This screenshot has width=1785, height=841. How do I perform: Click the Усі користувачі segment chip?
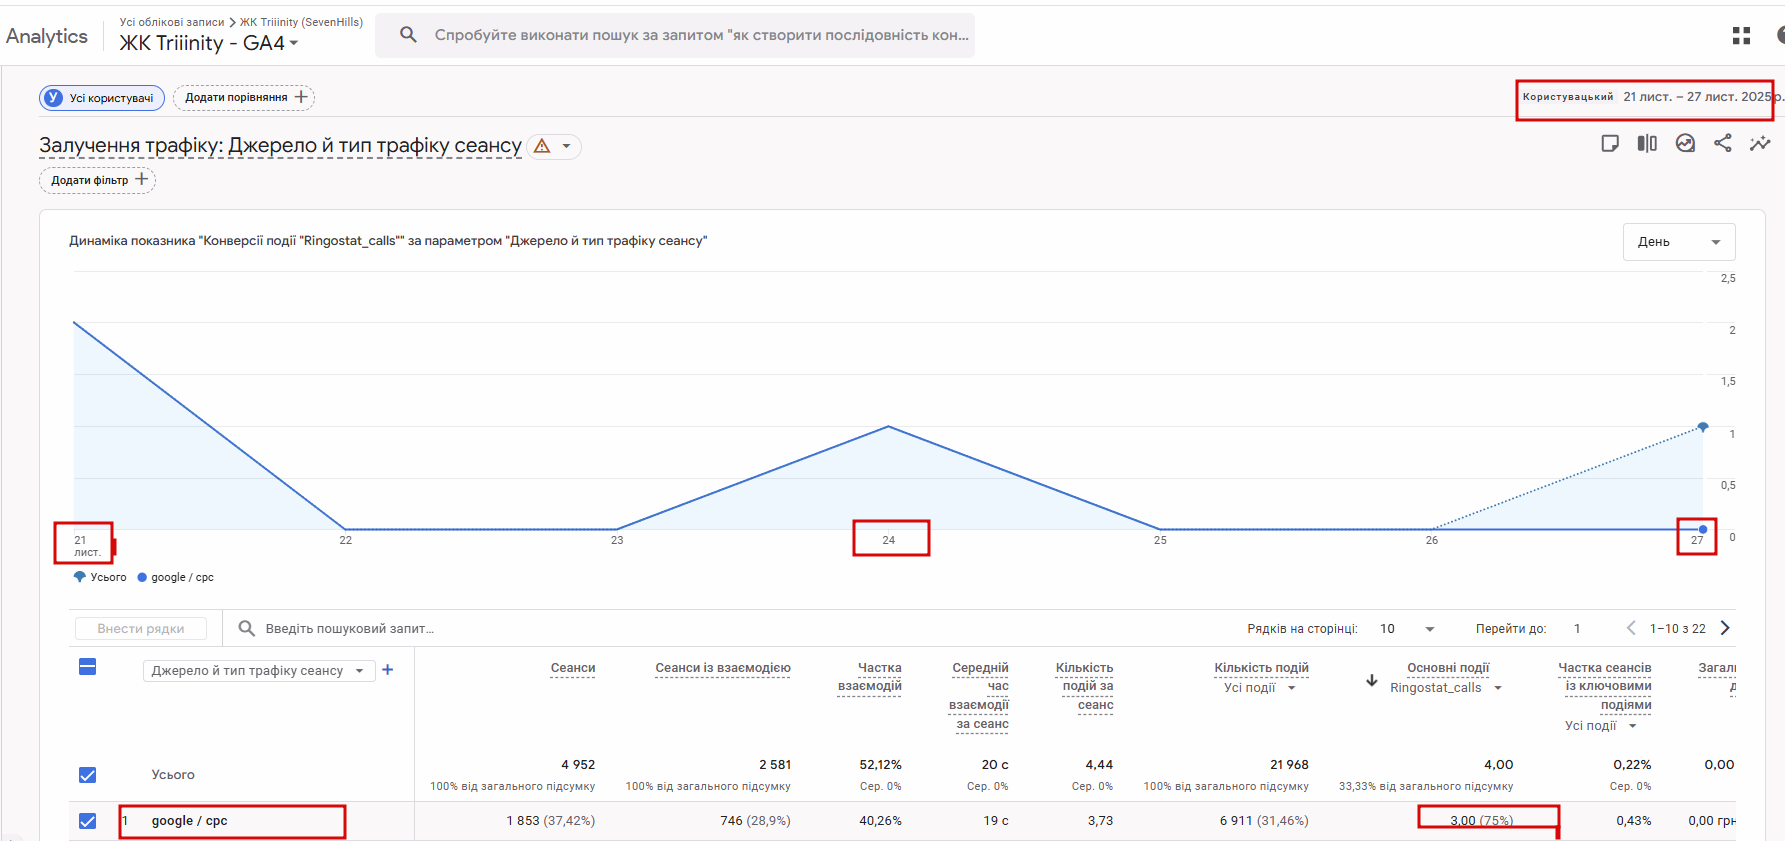coord(102,98)
